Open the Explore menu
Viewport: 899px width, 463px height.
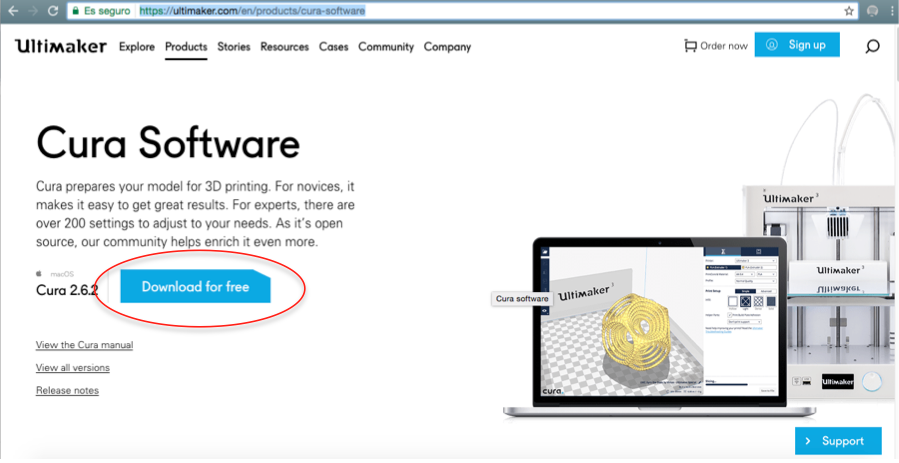[x=137, y=47]
